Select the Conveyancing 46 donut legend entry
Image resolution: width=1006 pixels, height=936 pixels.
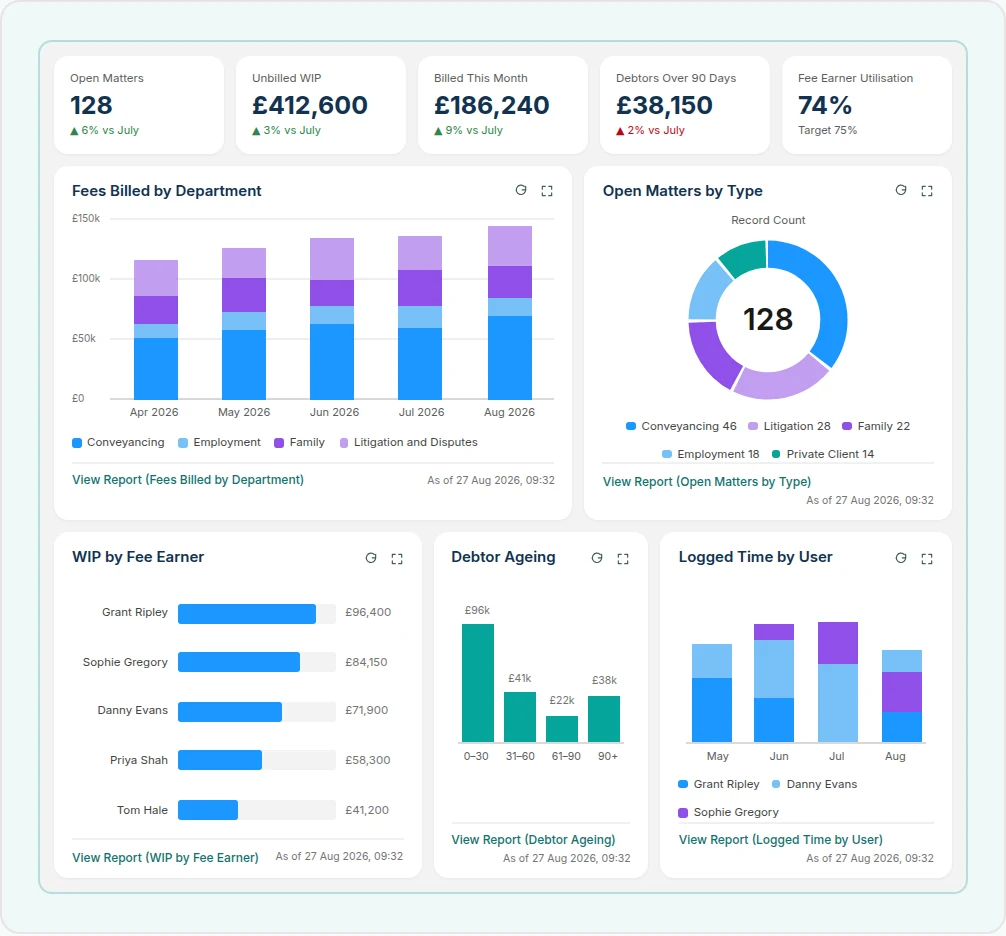(681, 427)
